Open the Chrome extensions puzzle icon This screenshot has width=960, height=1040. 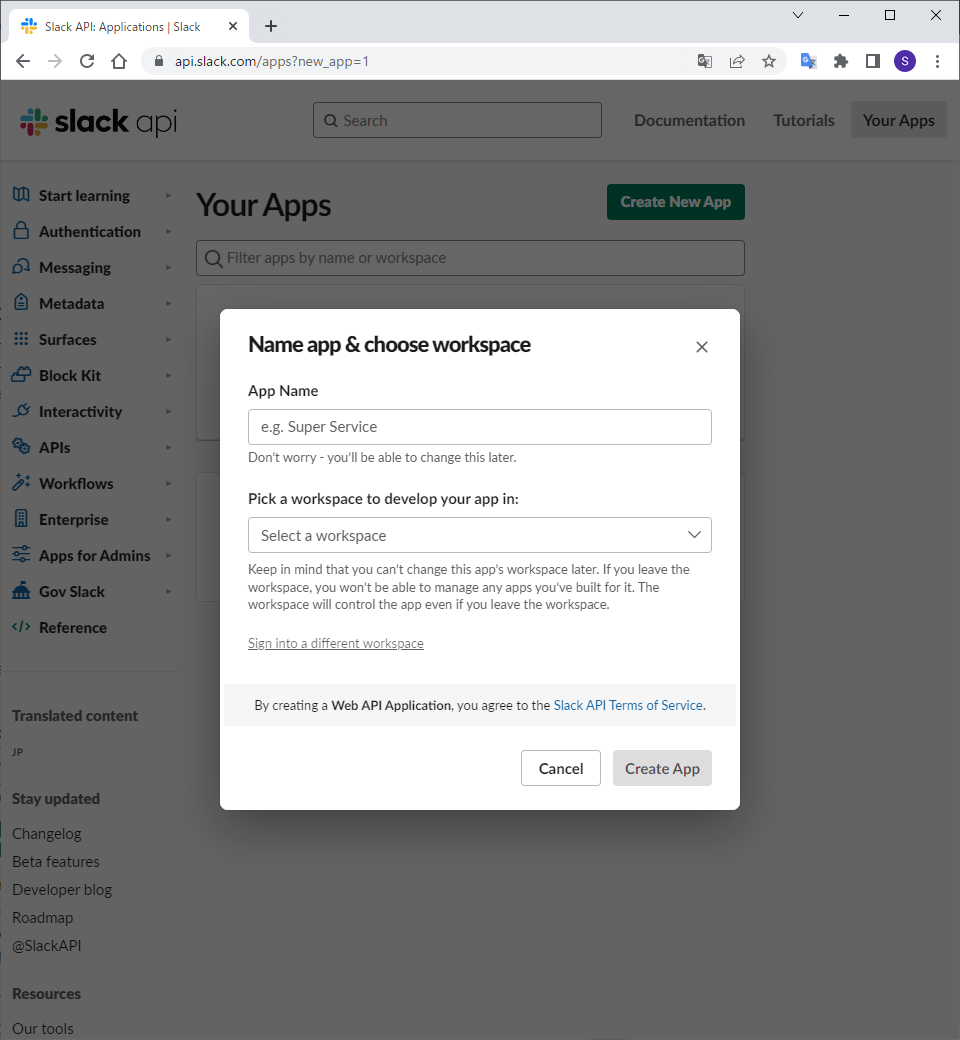pos(841,61)
